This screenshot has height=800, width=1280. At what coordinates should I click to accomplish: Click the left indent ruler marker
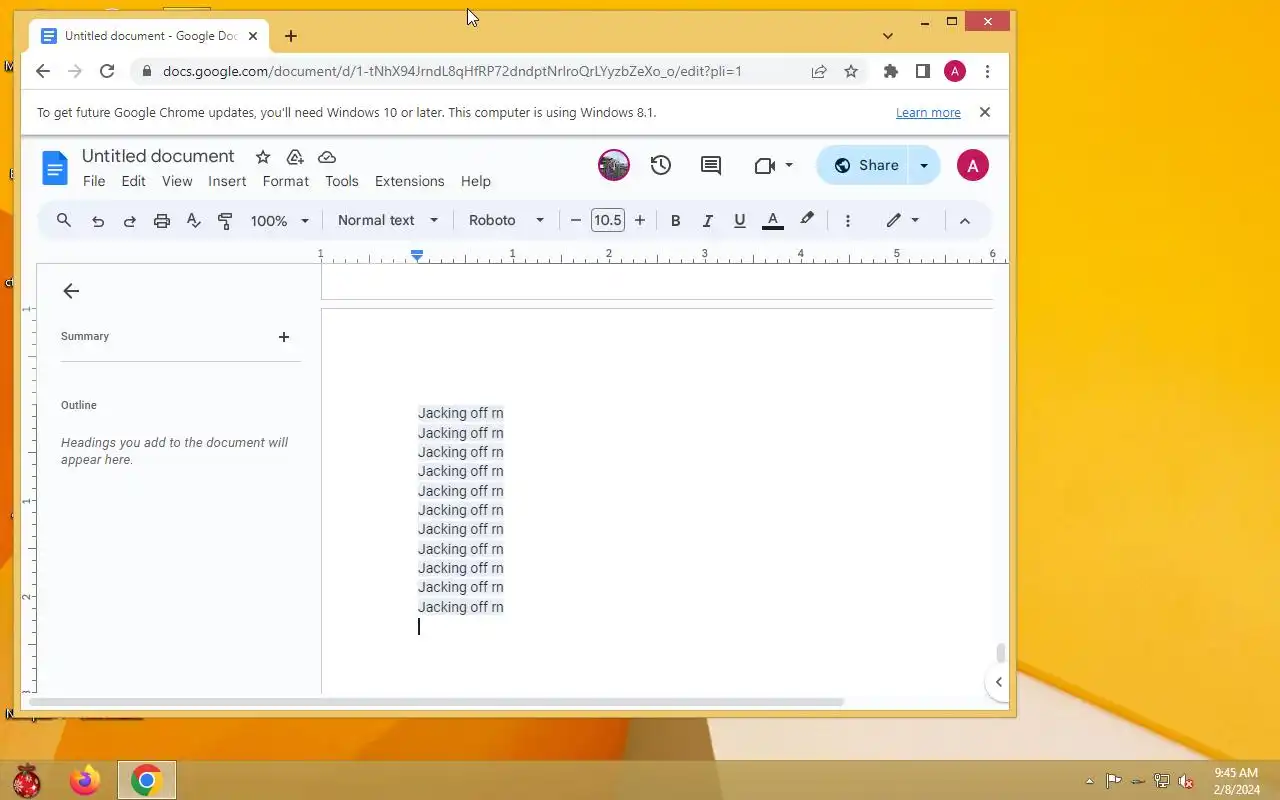[x=417, y=255]
